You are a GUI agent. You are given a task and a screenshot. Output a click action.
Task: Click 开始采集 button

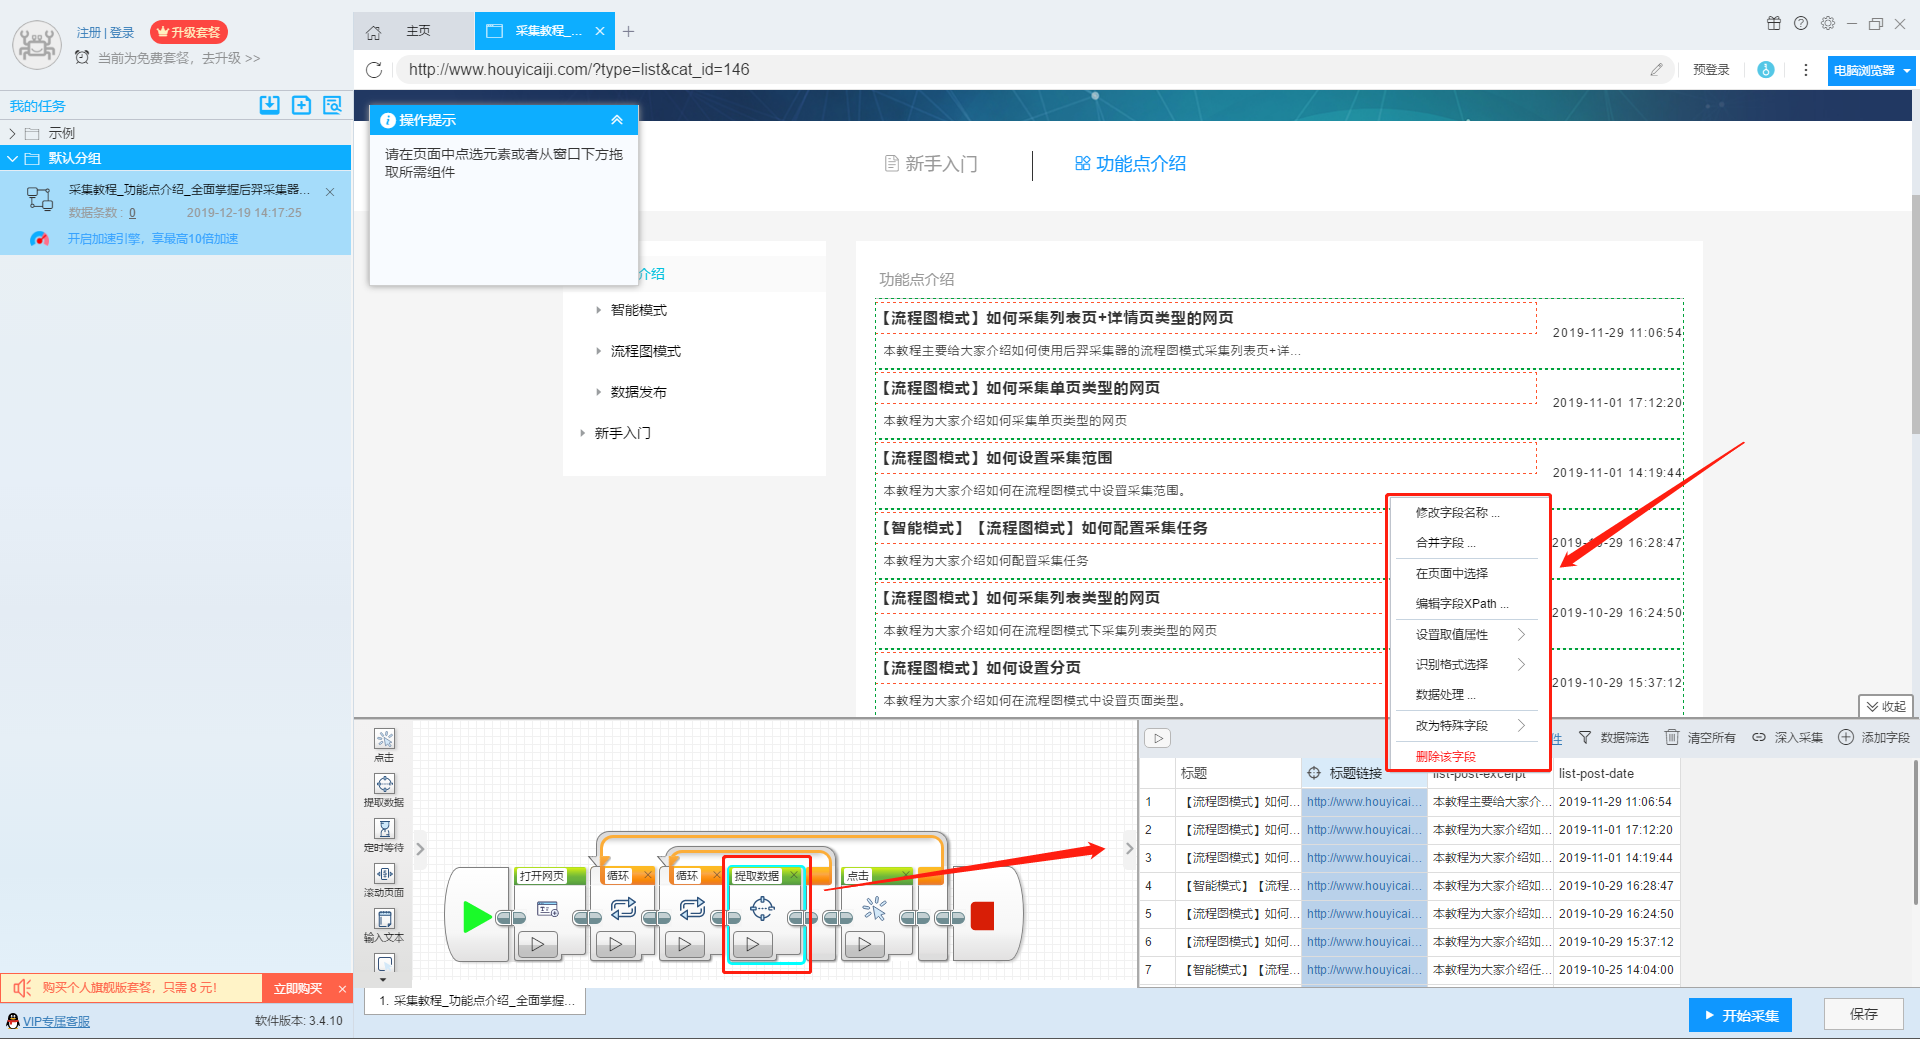click(1740, 1015)
